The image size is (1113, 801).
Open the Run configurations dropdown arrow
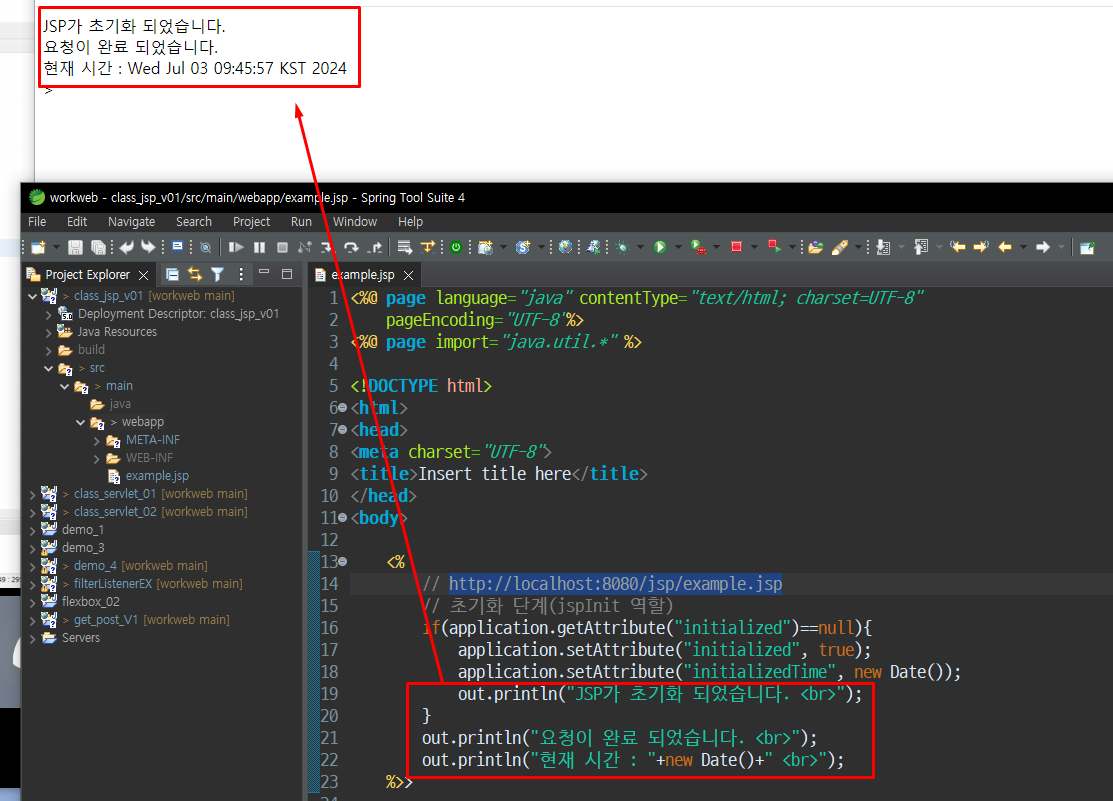click(678, 247)
